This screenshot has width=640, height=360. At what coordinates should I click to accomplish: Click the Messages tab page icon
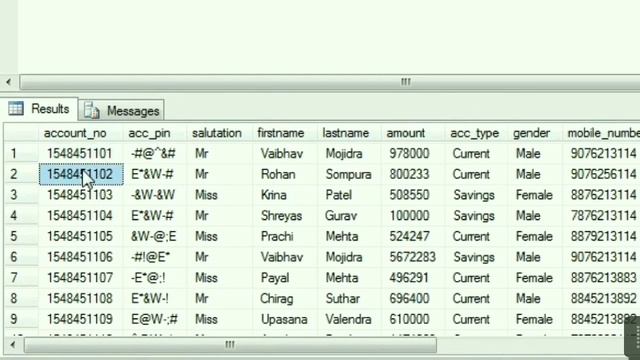point(92,111)
